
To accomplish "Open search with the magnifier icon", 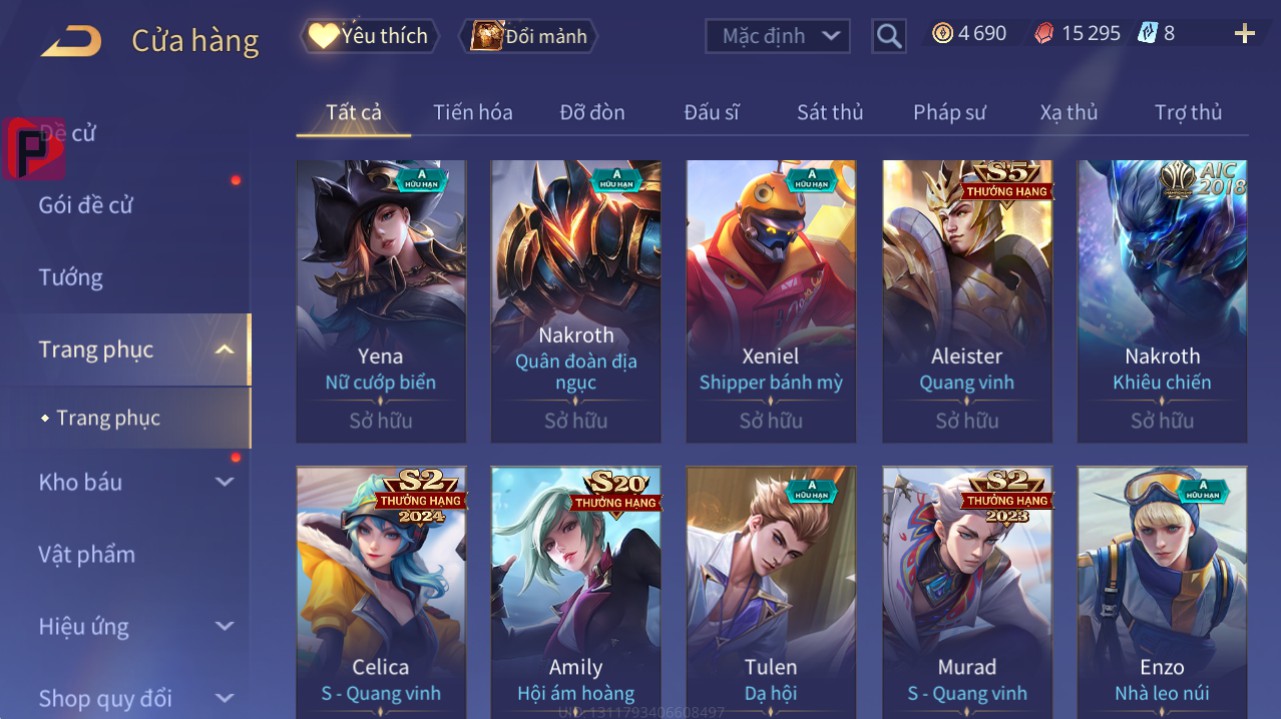I will point(888,37).
